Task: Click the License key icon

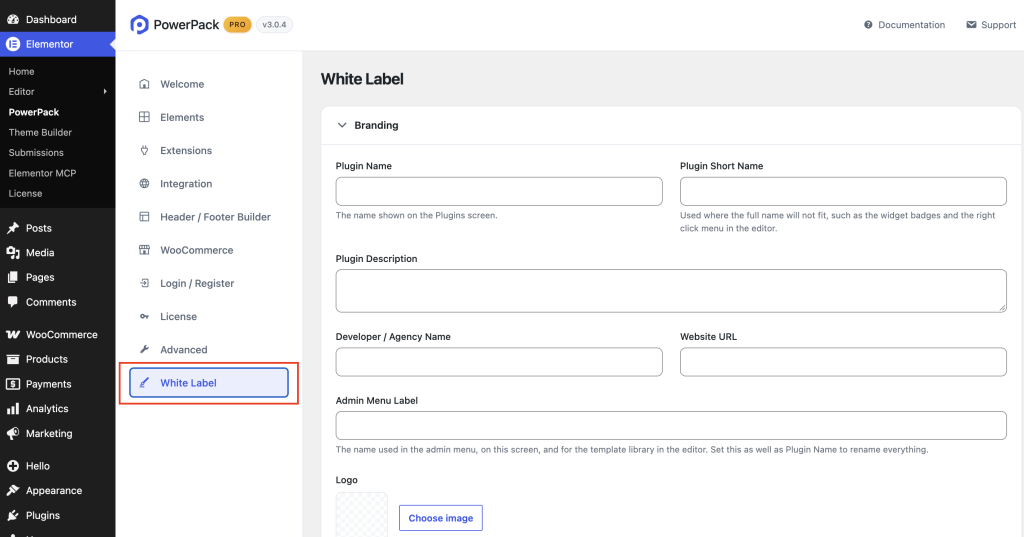Action: [144, 317]
